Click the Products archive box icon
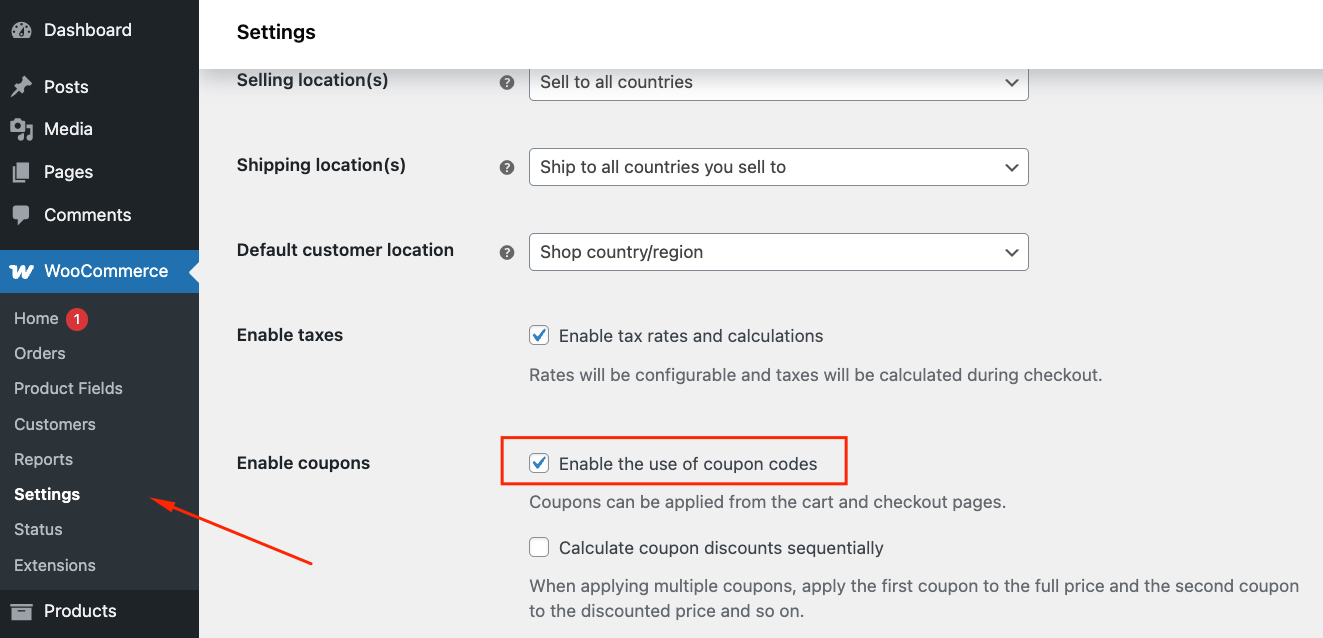The height and width of the screenshot is (638, 1323). click(x=21, y=611)
